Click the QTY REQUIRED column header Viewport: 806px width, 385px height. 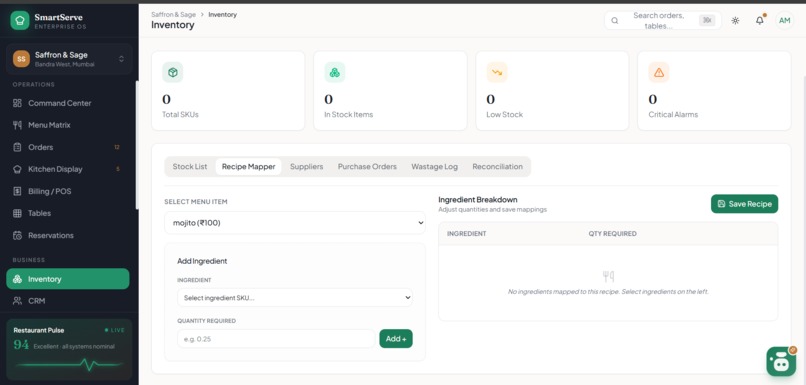(x=612, y=233)
